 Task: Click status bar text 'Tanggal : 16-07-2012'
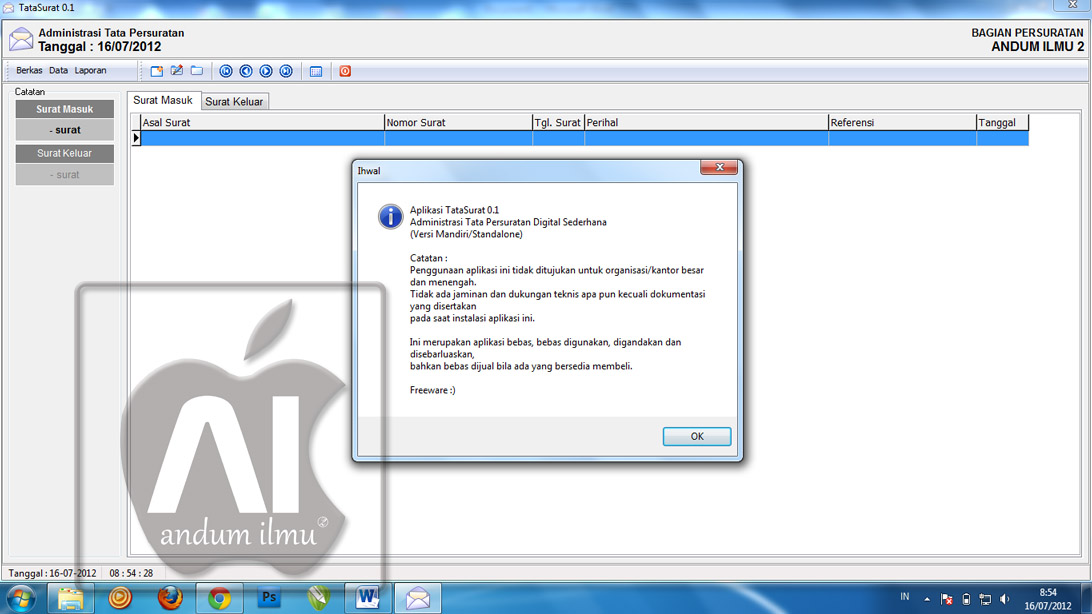point(52,574)
